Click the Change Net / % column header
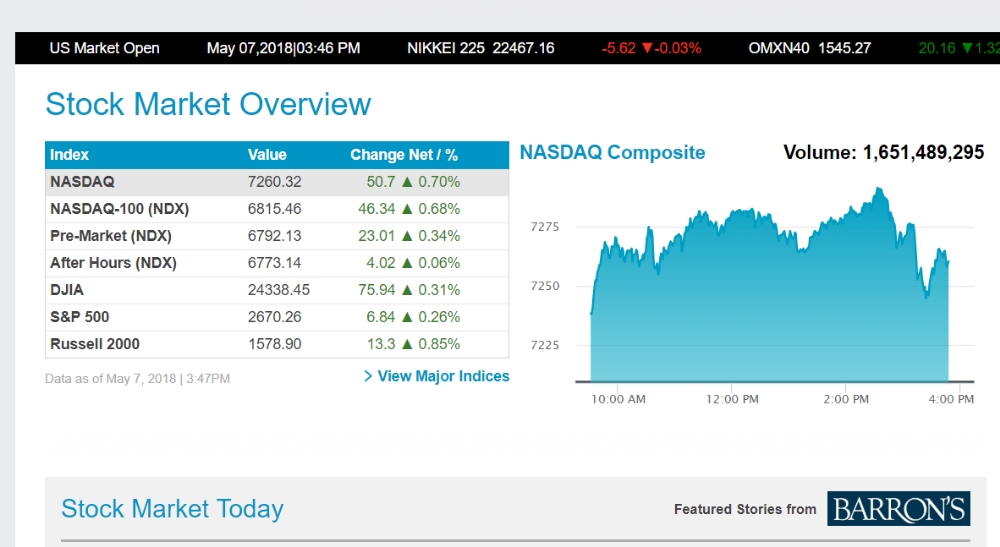 [404, 155]
